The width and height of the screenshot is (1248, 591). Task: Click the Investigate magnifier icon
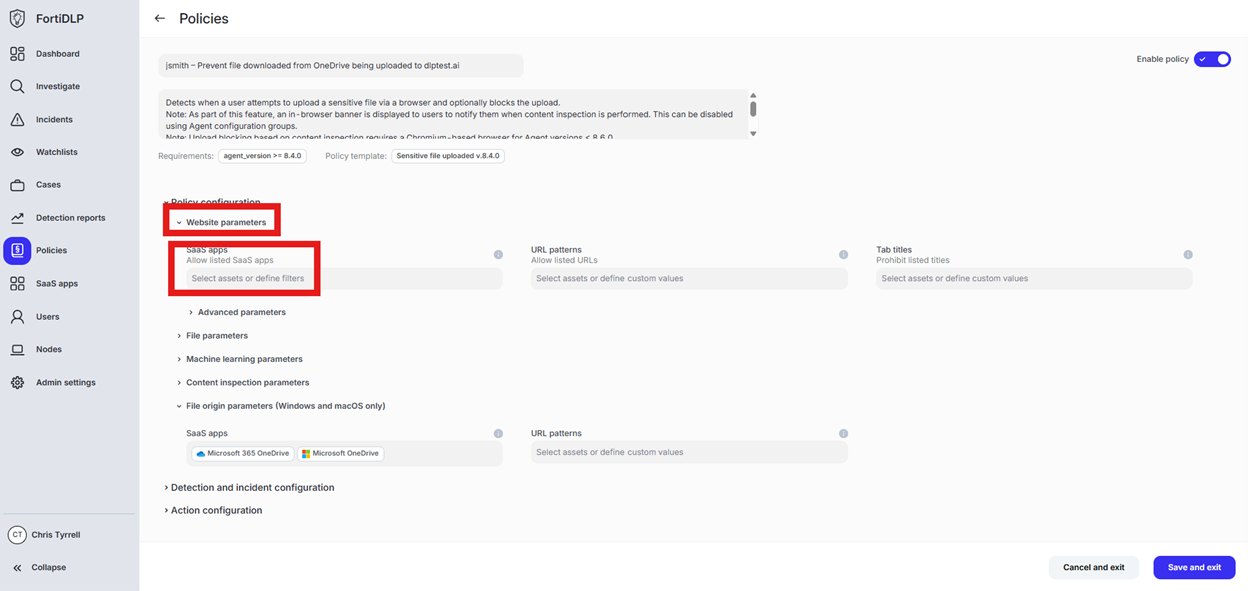pyautogui.click(x=17, y=87)
